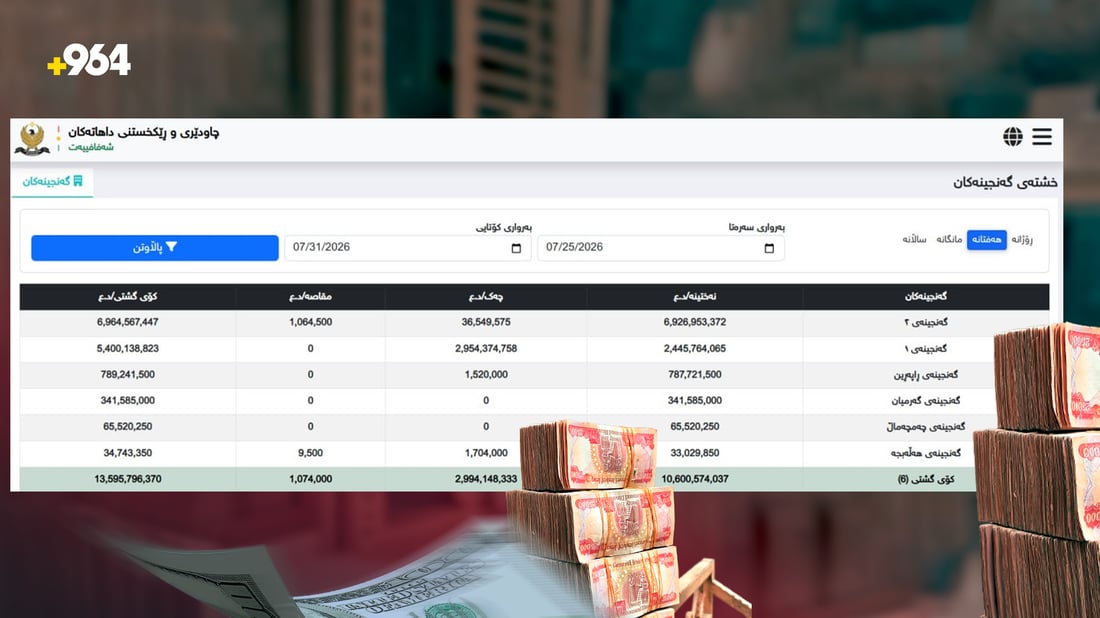Screen dimensions: 1100x618
Task: Click the کۆی گشتی total column header
Action: pos(128,297)
